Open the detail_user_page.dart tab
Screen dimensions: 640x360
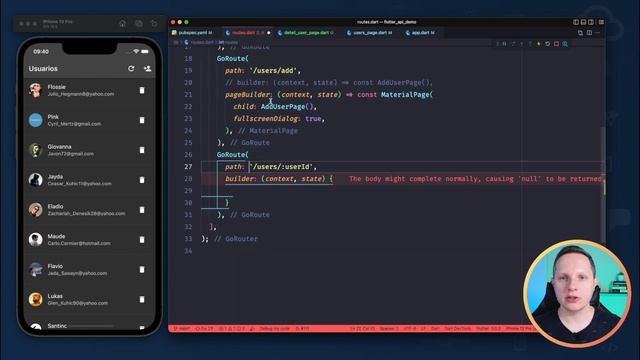click(x=306, y=33)
